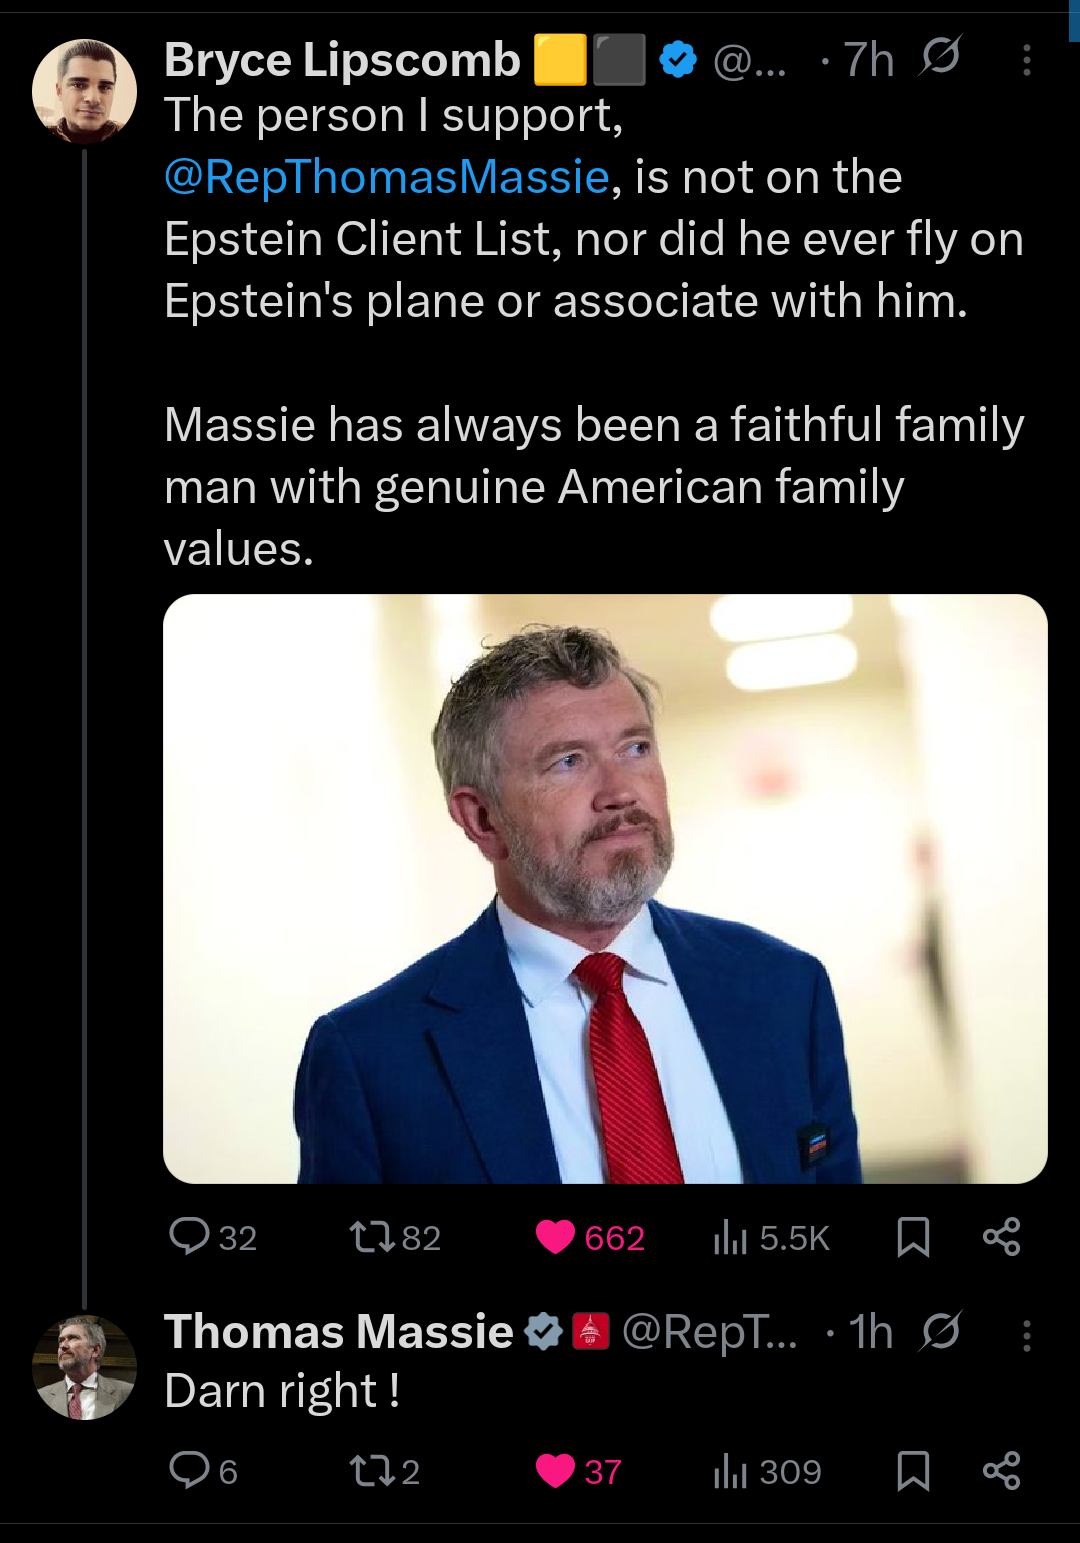Share Bryce Lipscomb's post
The height and width of the screenshot is (1543, 1080).
pyautogui.click(x=1001, y=1237)
